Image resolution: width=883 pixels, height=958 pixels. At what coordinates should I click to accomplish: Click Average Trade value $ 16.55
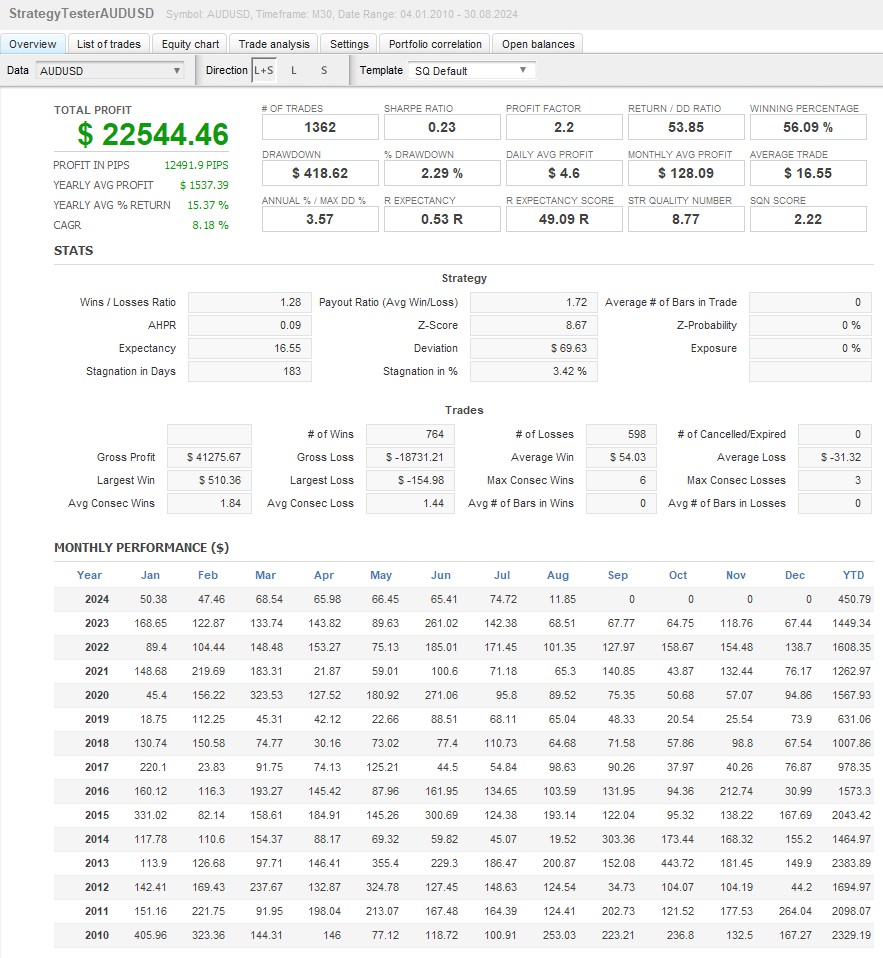click(x=808, y=173)
